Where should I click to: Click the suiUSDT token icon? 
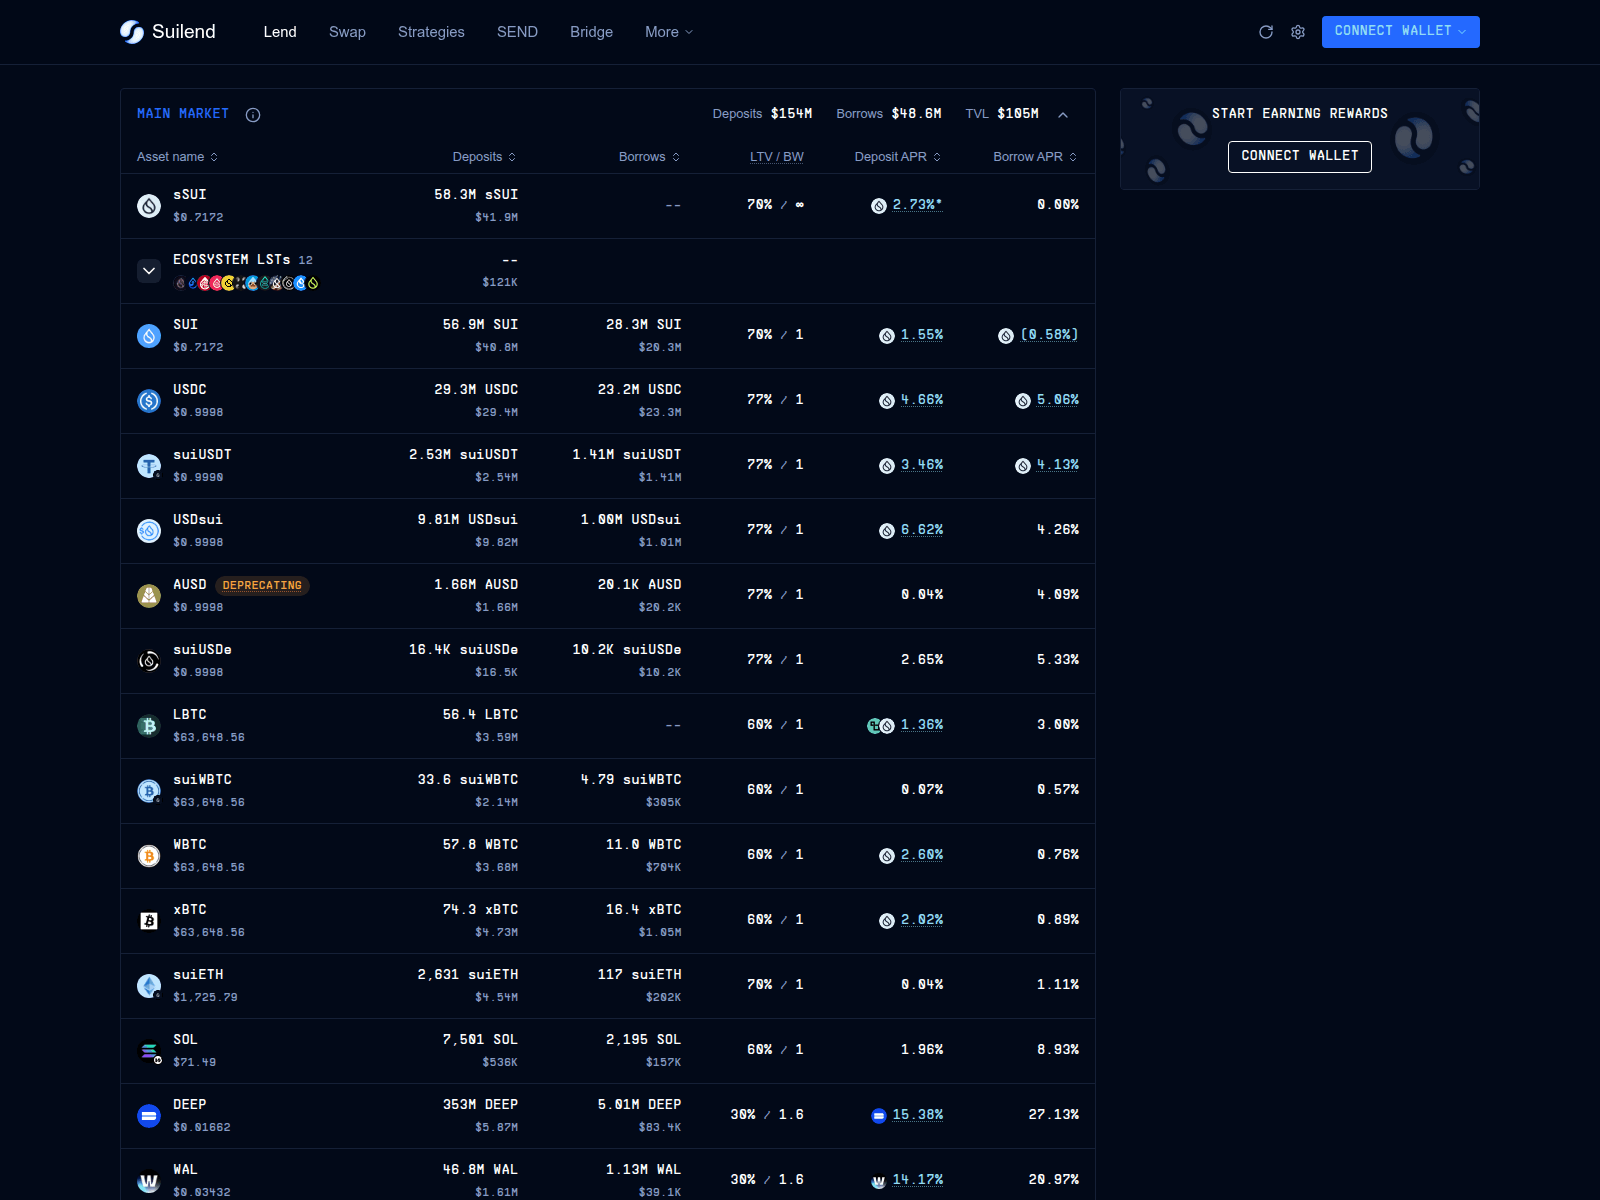(x=149, y=466)
